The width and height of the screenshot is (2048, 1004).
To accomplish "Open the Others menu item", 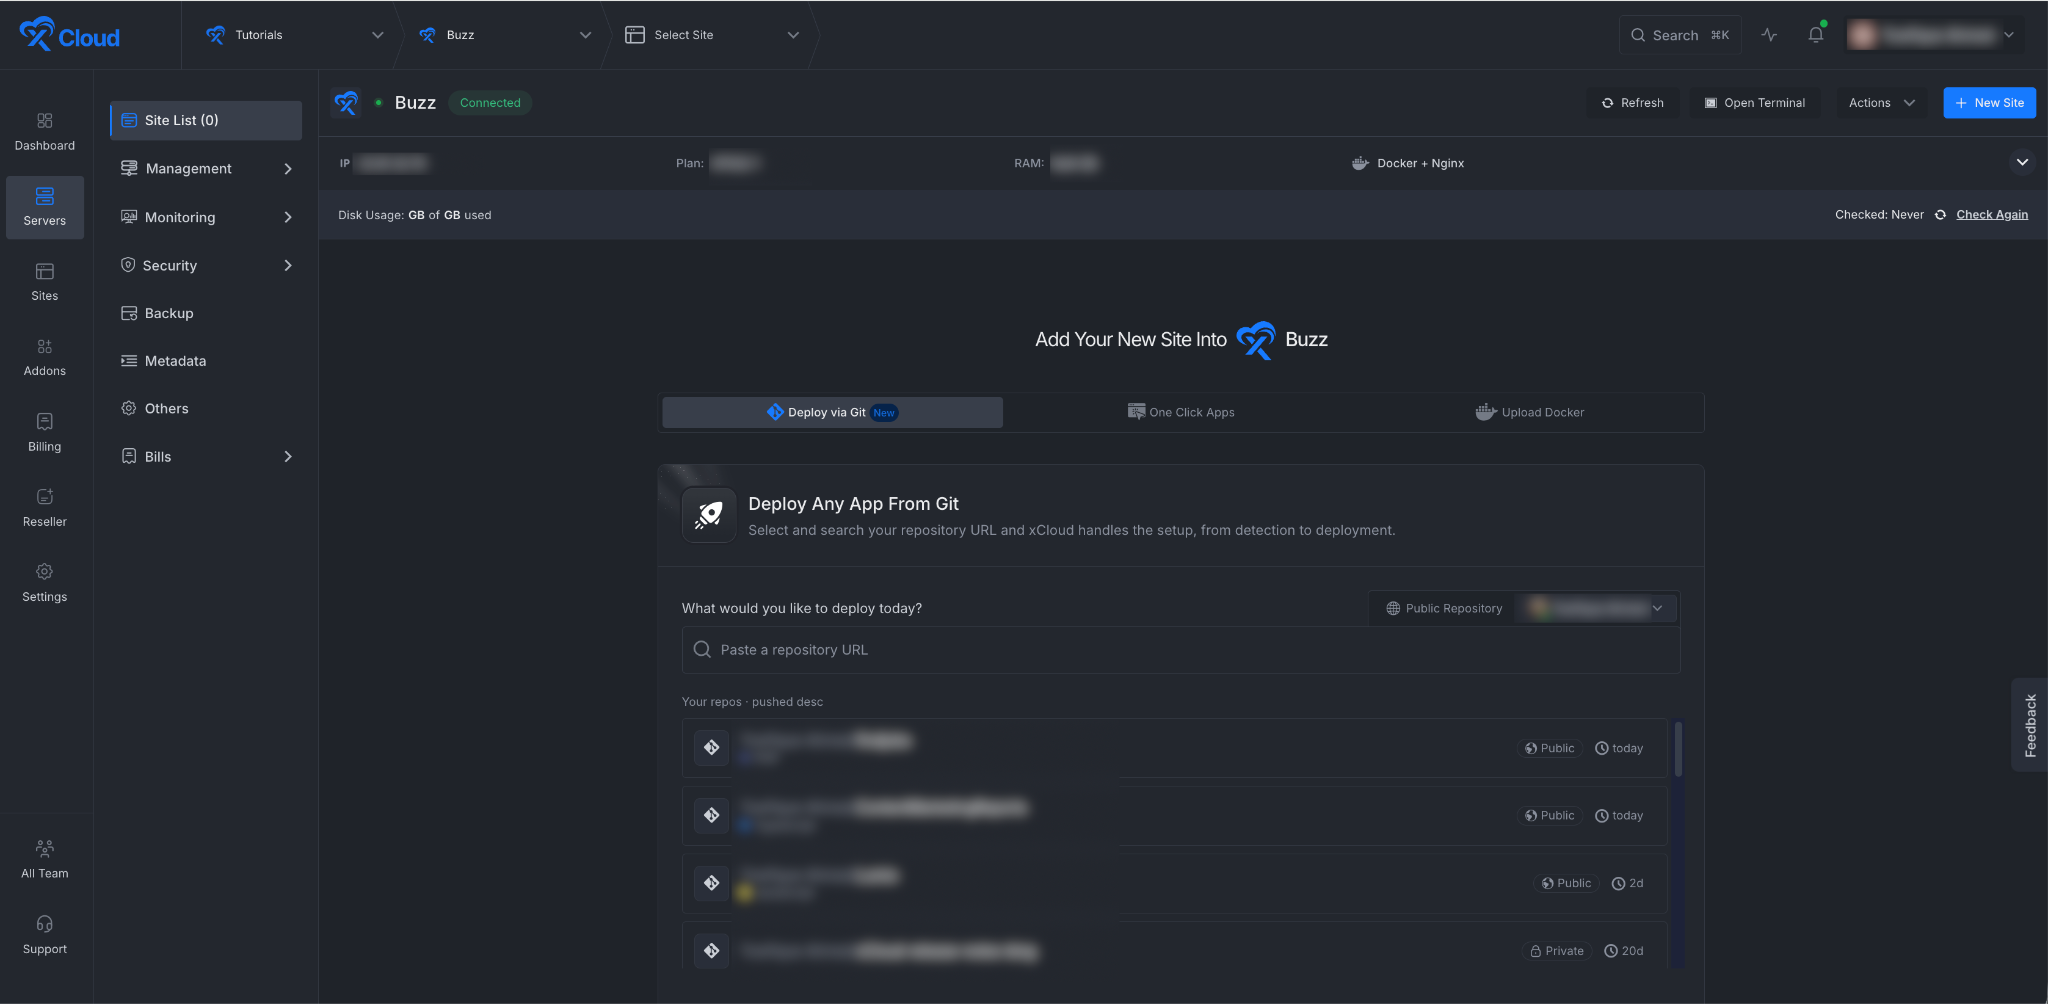I will pyautogui.click(x=205, y=409).
